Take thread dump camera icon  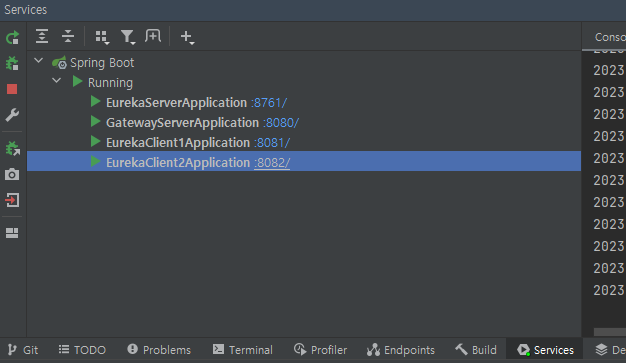point(12,175)
